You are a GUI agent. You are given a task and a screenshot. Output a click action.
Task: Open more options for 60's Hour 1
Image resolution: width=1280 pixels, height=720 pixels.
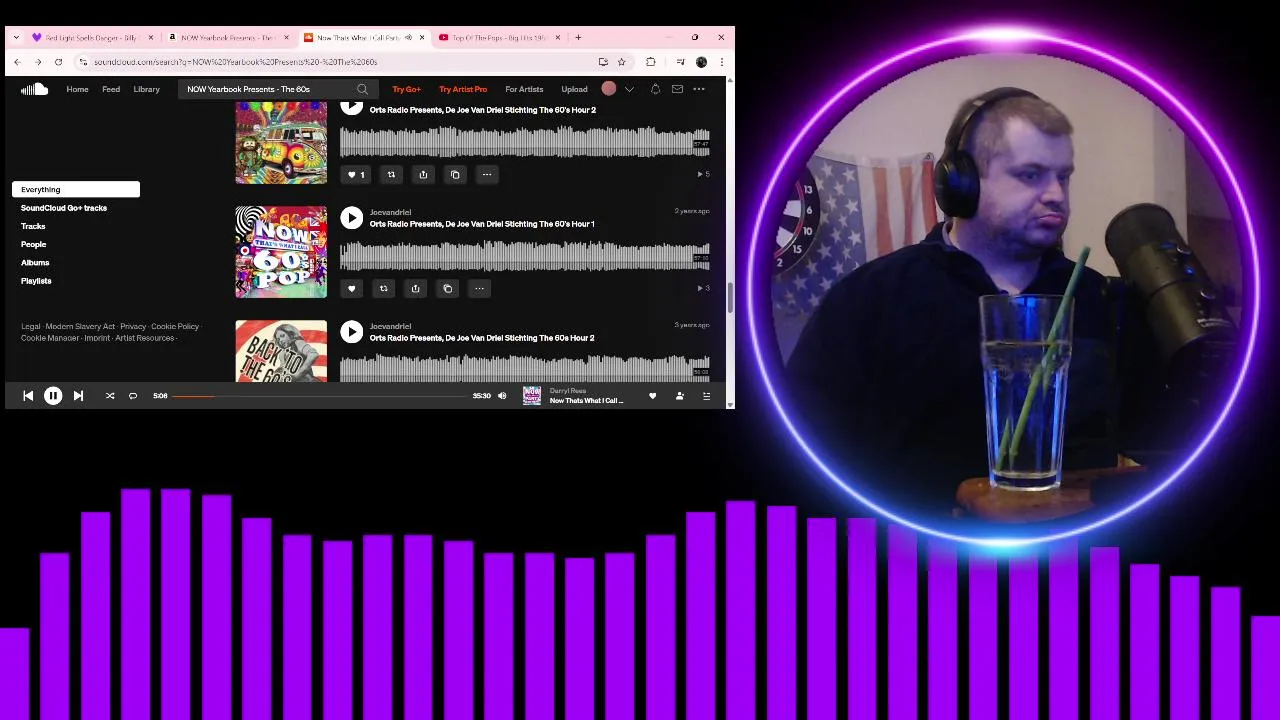pos(479,288)
